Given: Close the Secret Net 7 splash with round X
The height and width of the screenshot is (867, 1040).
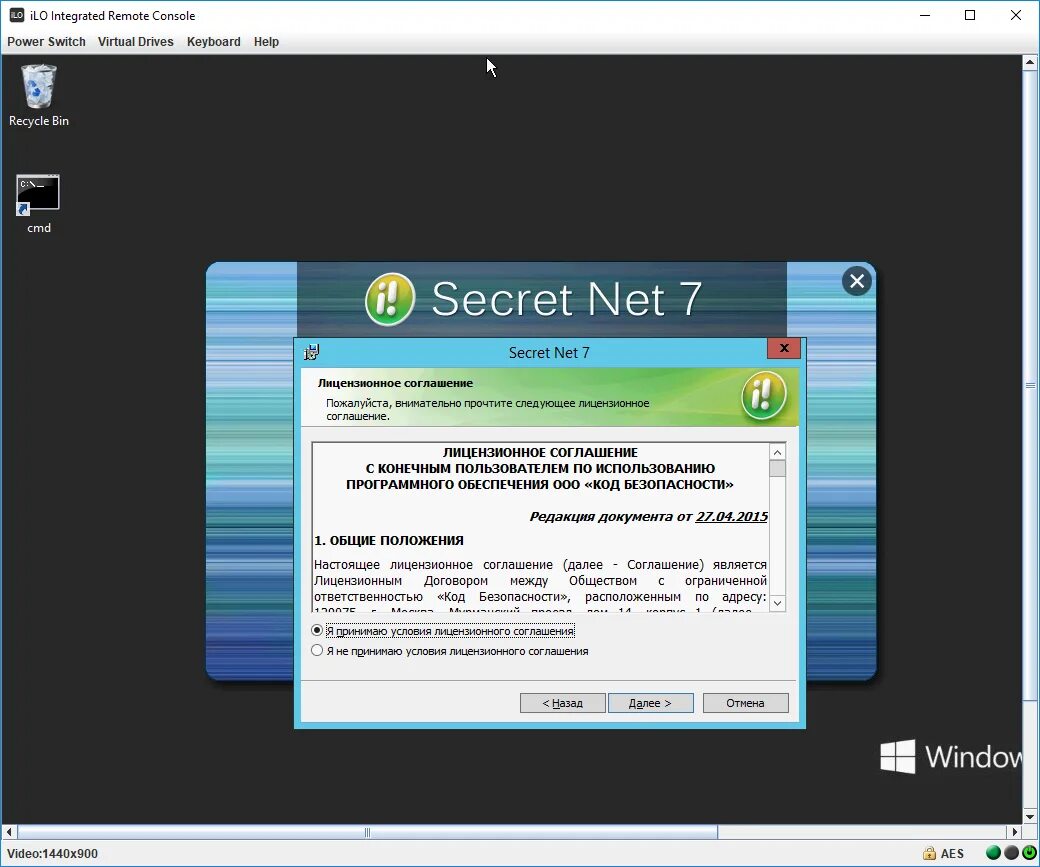Looking at the screenshot, I should pos(856,281).
